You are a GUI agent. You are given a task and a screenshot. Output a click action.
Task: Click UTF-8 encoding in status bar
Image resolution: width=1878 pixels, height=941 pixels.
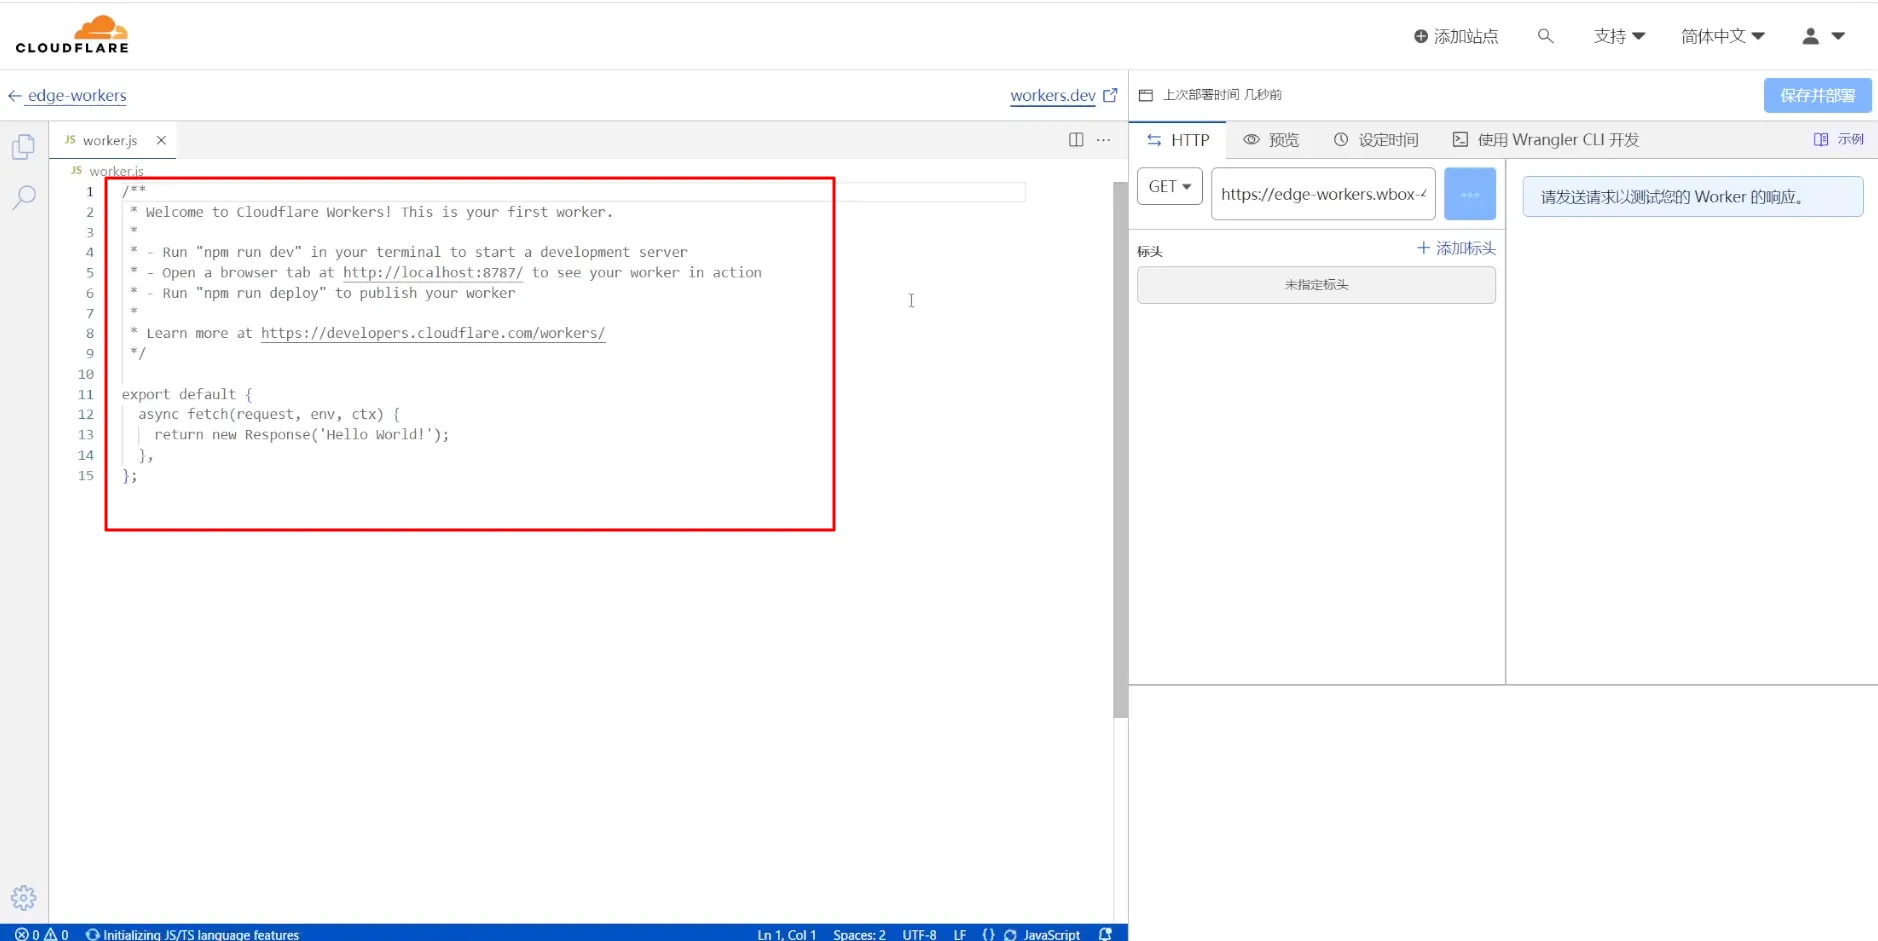point(919,934)
